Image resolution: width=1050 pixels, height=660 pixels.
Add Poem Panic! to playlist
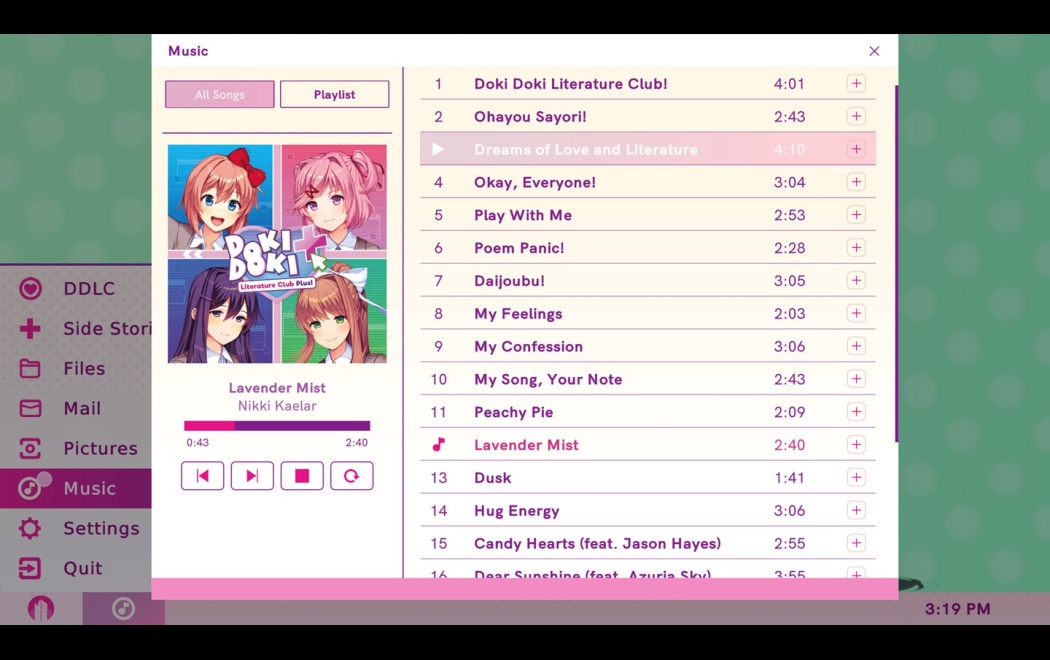(856, 248)
